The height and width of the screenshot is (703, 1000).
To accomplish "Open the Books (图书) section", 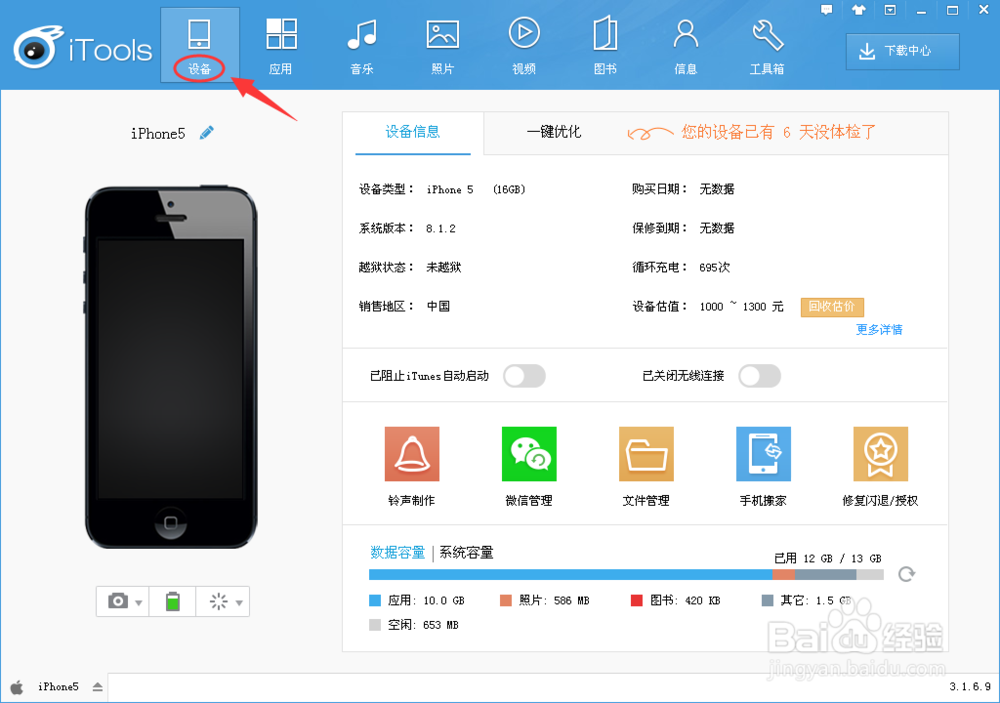I will 604,45.
